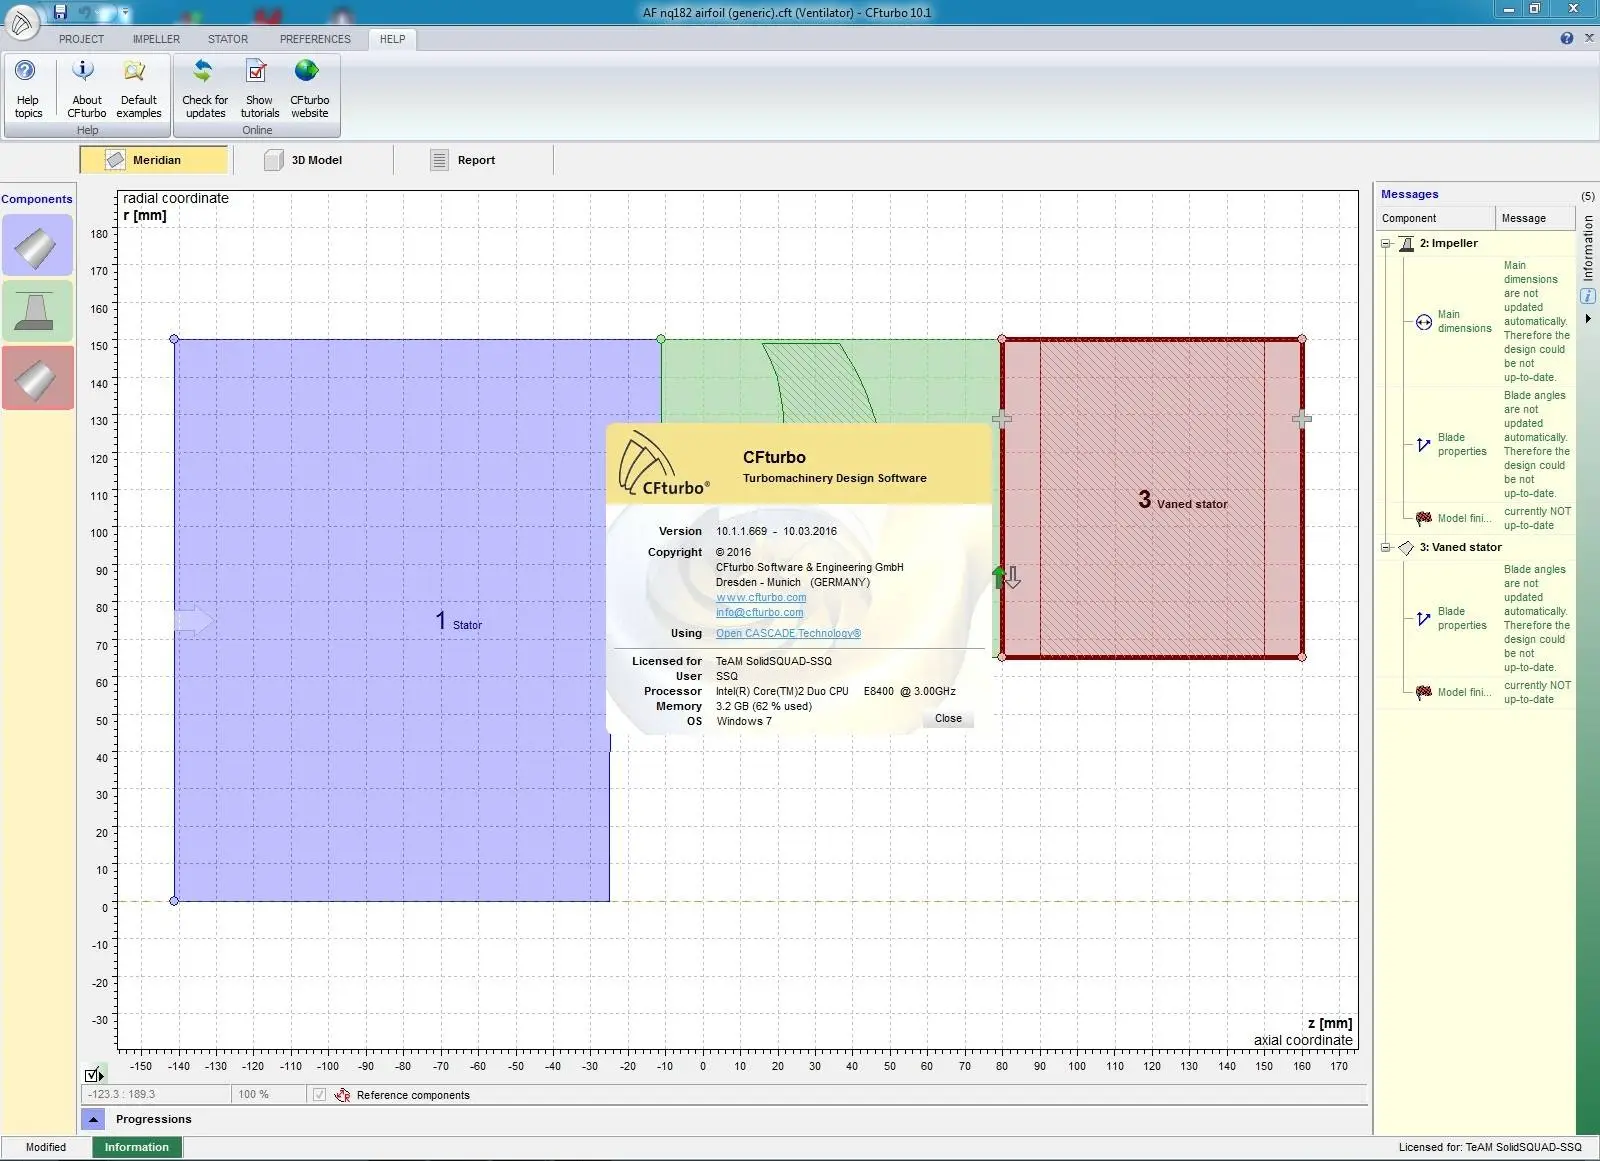The width and height of the screenshot is (1600, 1161).
Task: Select the blue Stator component icon
Action: click(37, 245)
